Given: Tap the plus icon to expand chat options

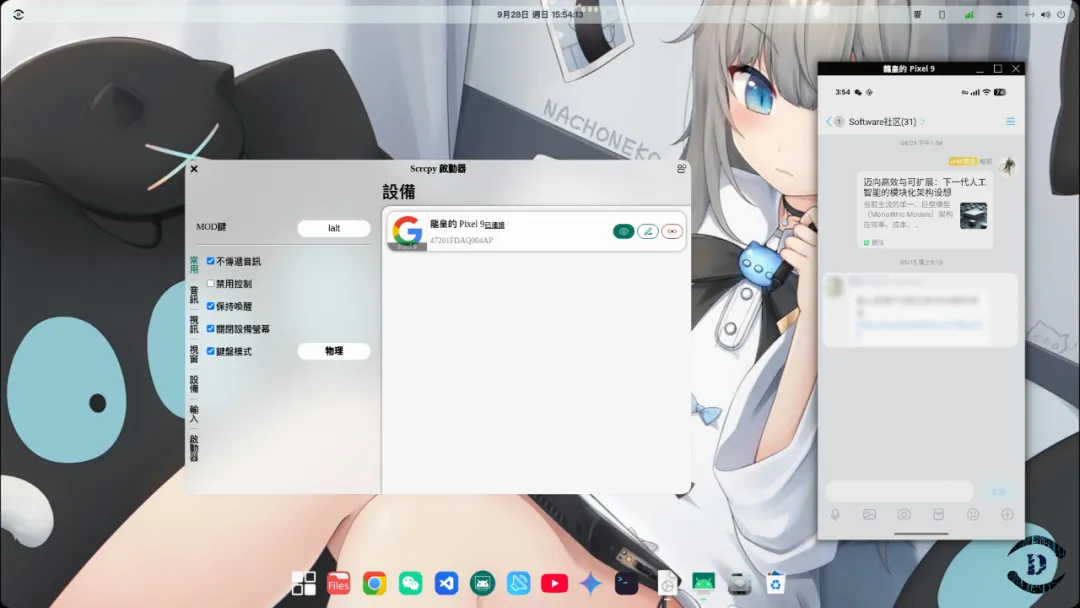Looking at the screenshot, I should point(1007,514).
